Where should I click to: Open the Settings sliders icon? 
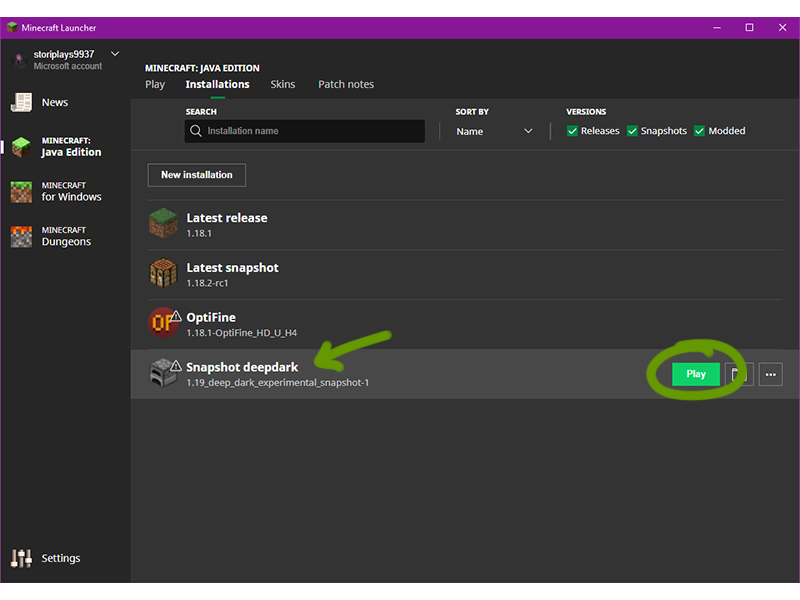pyautogui.click(x=21, y=558)
